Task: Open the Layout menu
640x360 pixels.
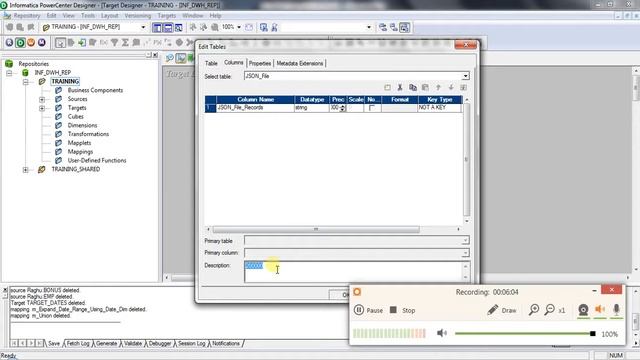Action: [x=109, y=16]
